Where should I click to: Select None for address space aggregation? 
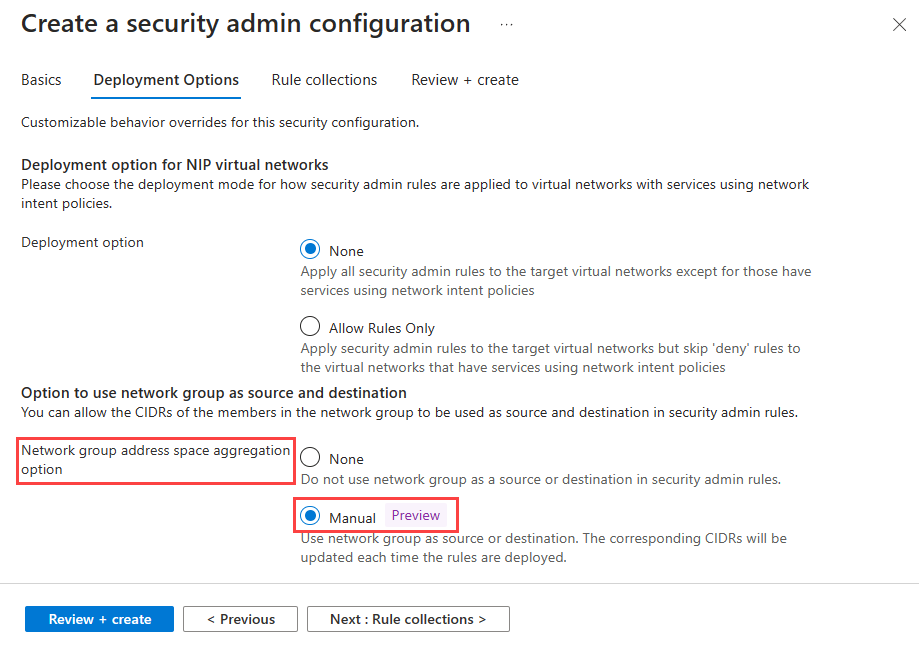point(310,458)
